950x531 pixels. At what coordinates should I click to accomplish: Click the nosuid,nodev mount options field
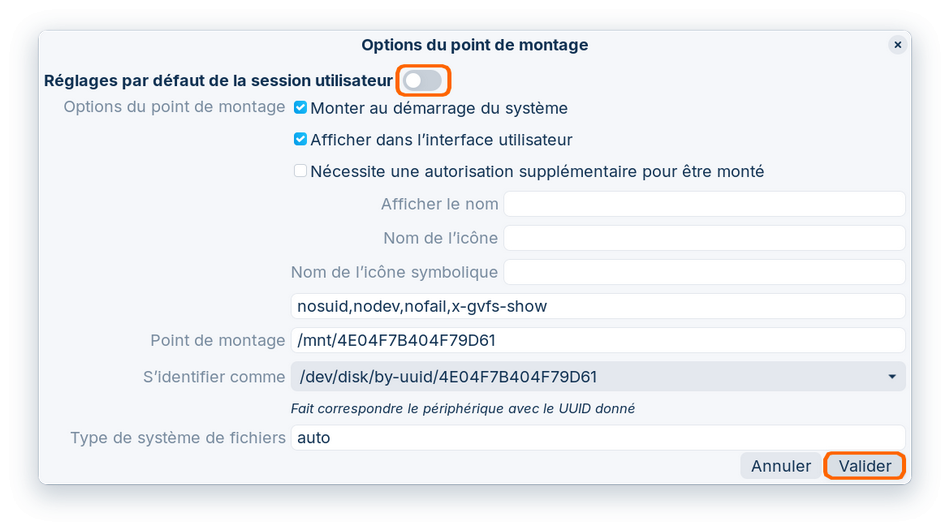click(597, 306)
